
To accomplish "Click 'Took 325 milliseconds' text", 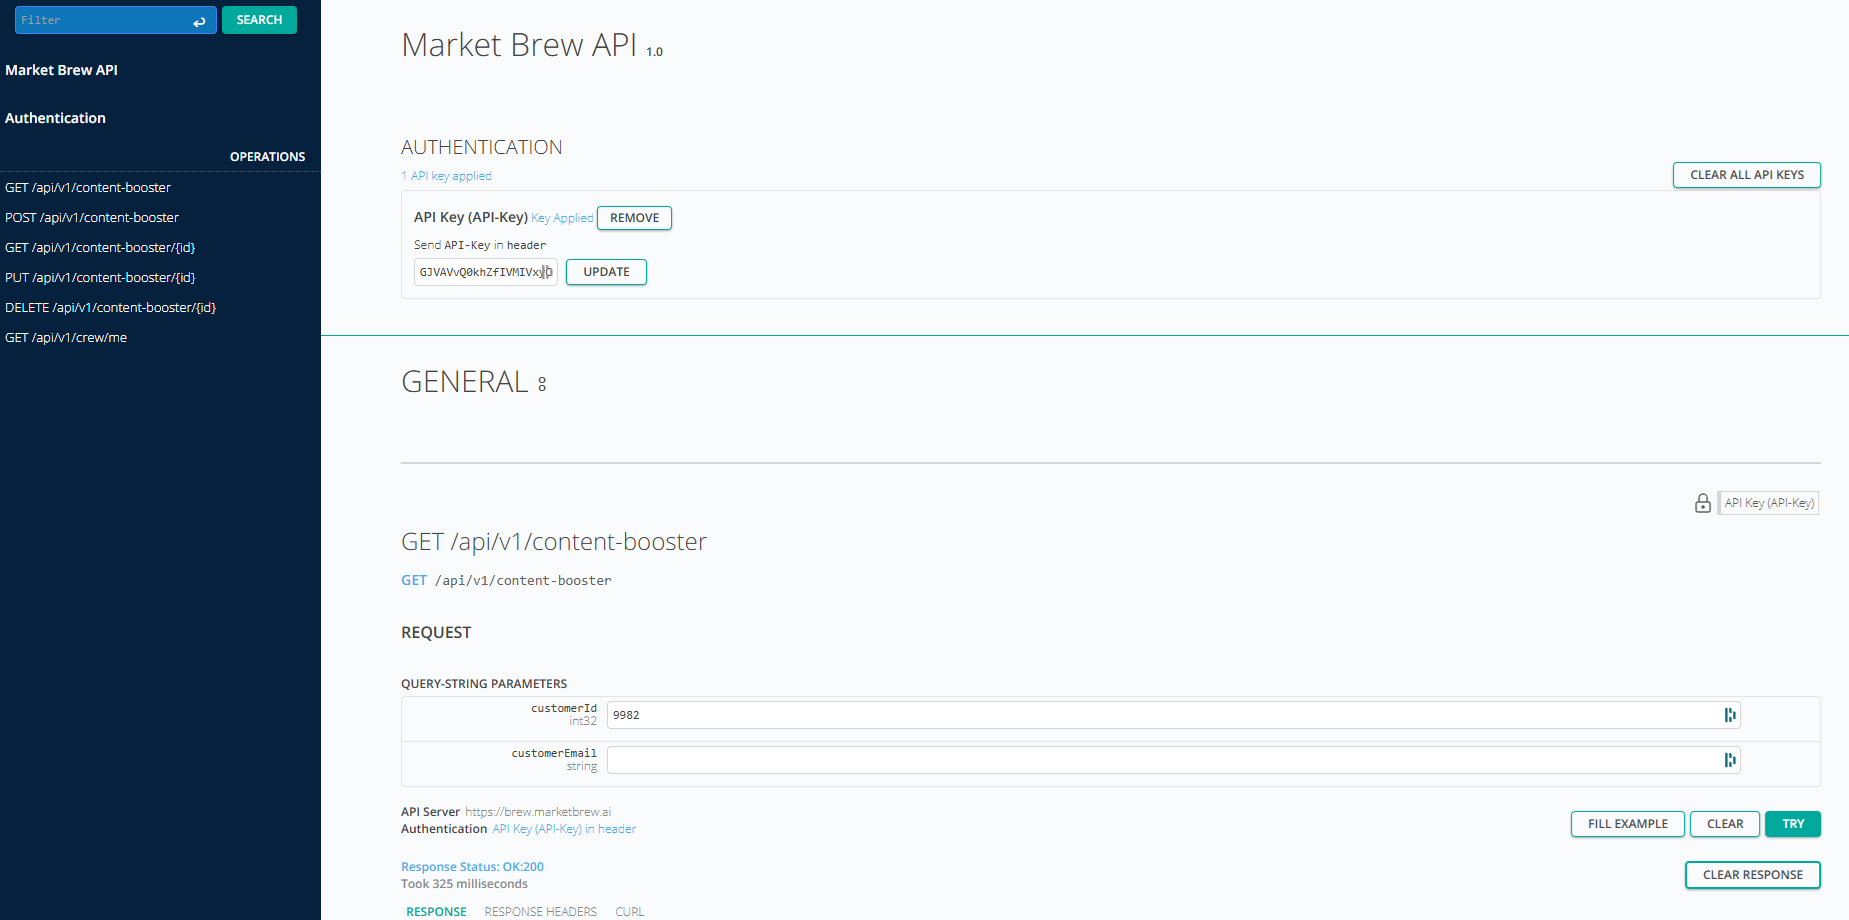I will click(x=464, y=884).
